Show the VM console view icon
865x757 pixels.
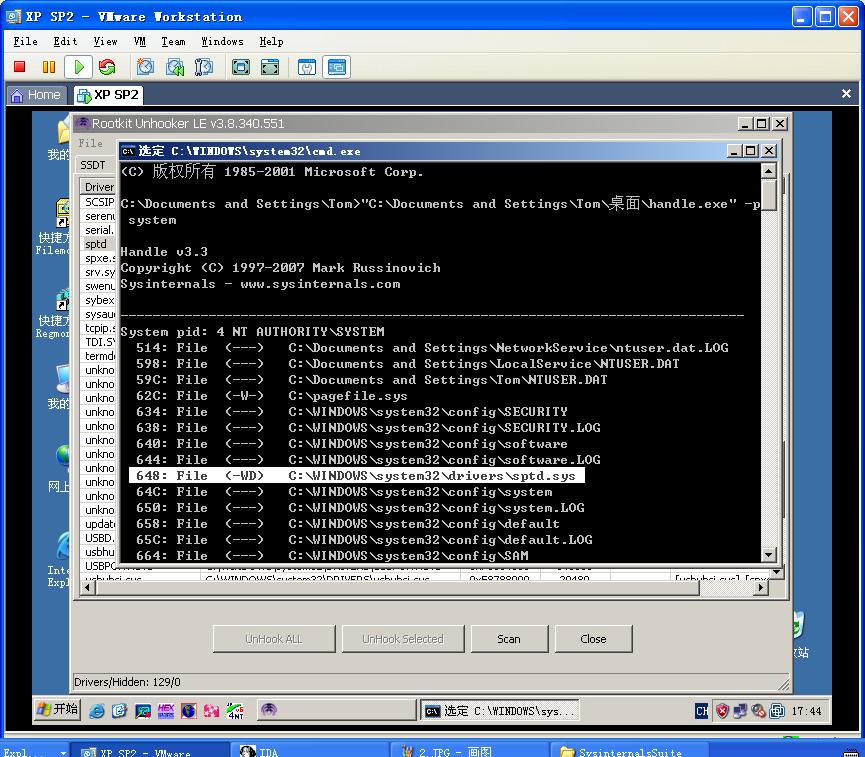[337, 67]
